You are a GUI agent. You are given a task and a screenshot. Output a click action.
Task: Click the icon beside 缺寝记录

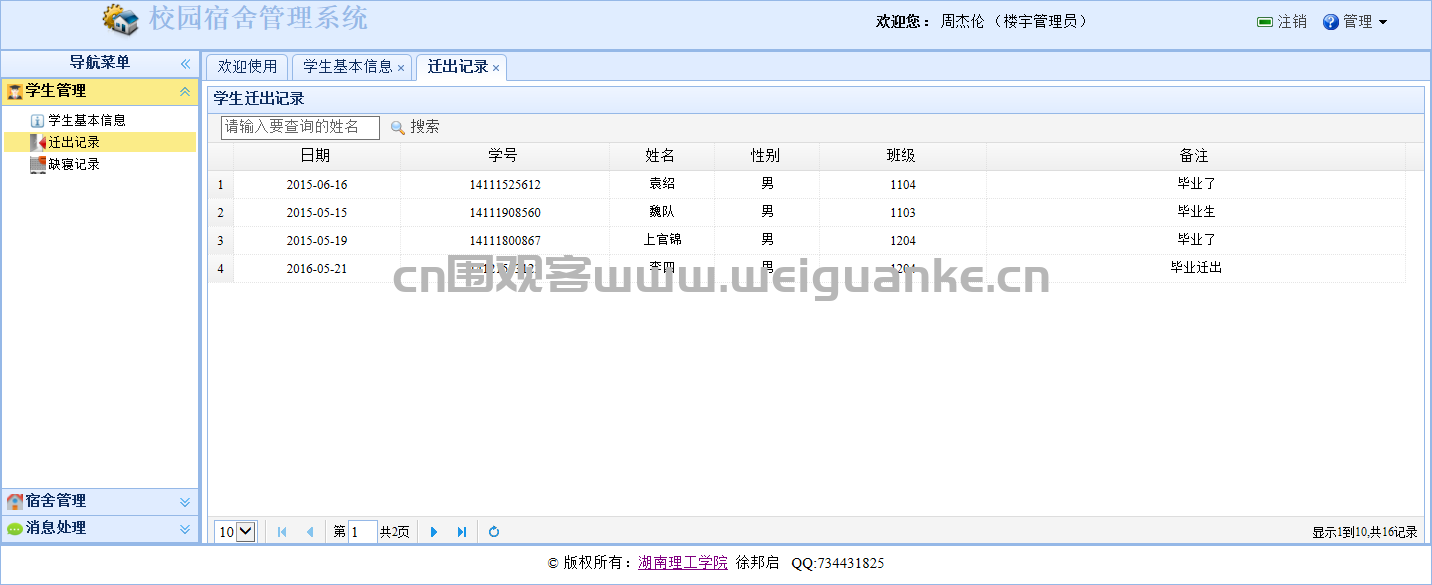click(38, 164)
